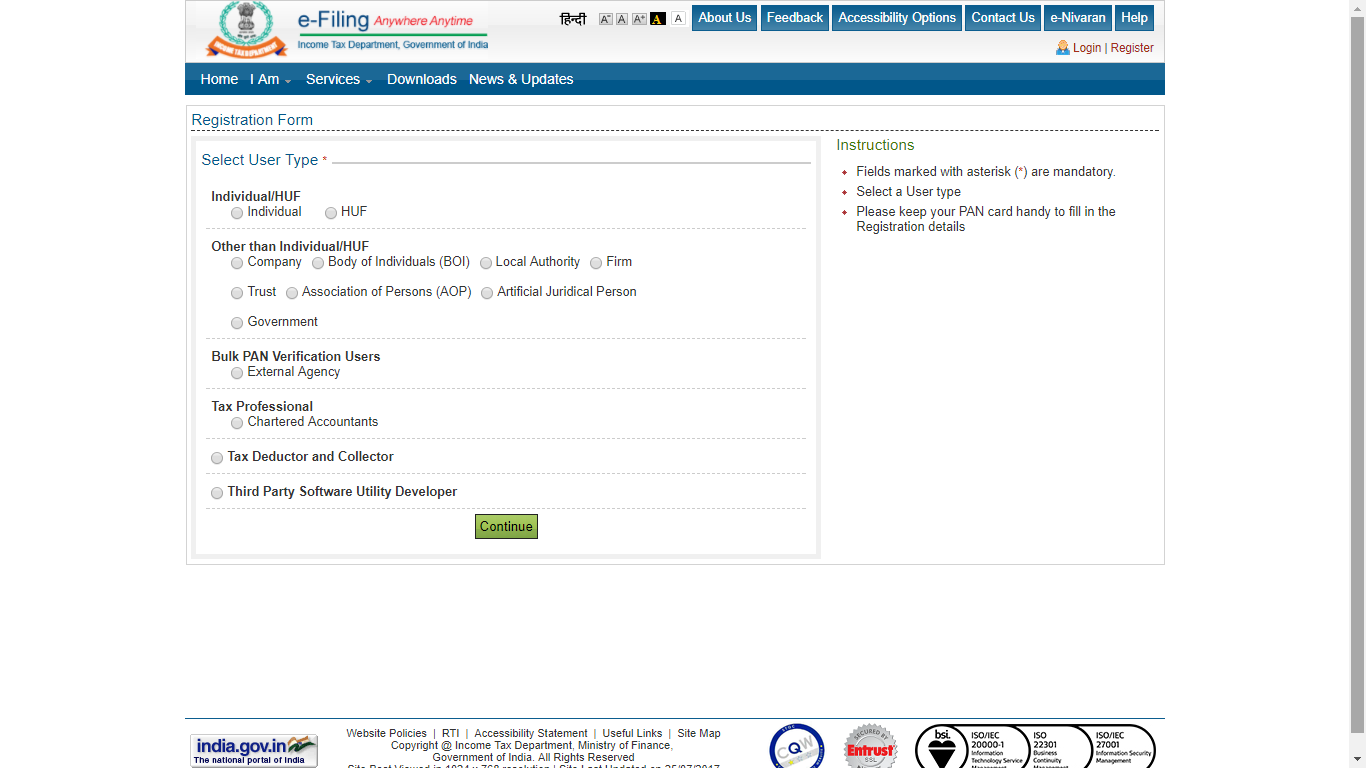The width and height of the screenshot is (1366, 768).
Task: Switch to the Home menu tab
Action: point(219,79)
